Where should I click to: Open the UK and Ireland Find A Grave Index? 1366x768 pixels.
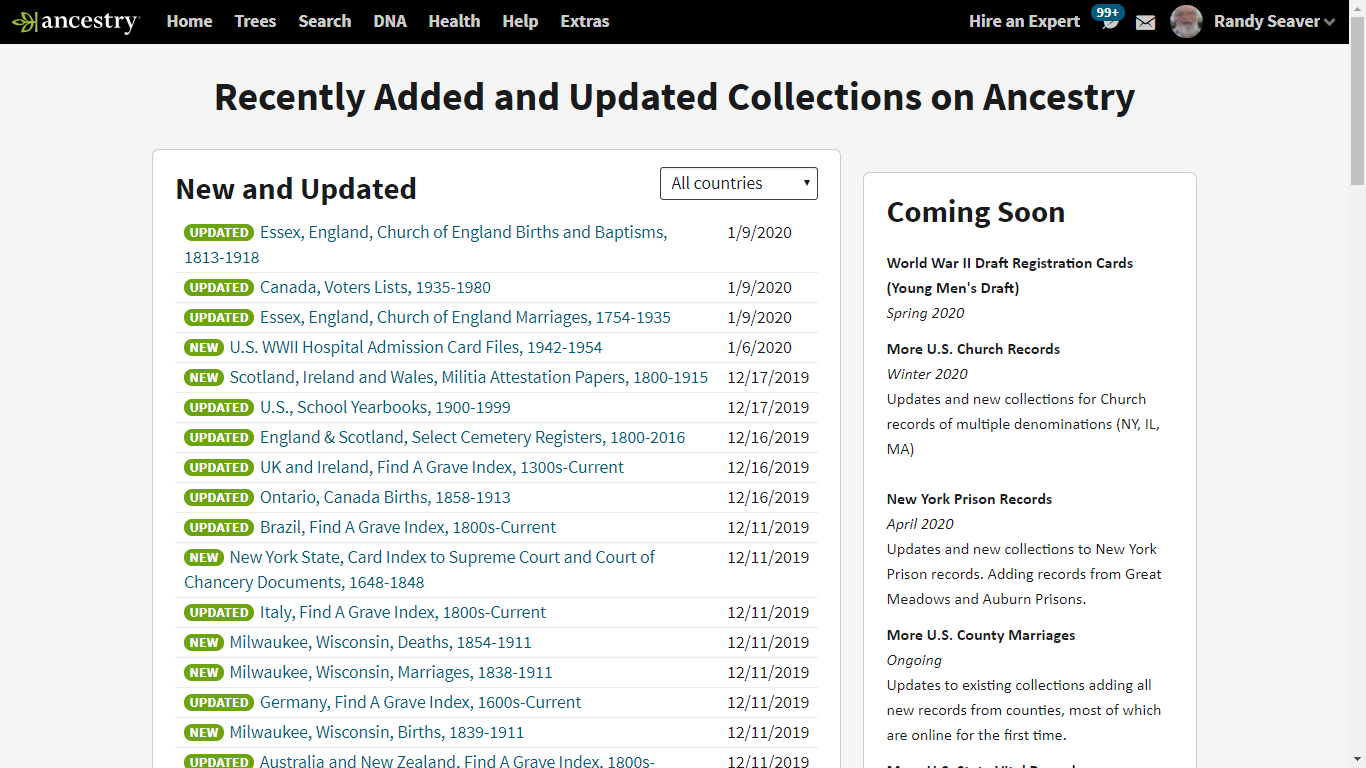point(441,467)
